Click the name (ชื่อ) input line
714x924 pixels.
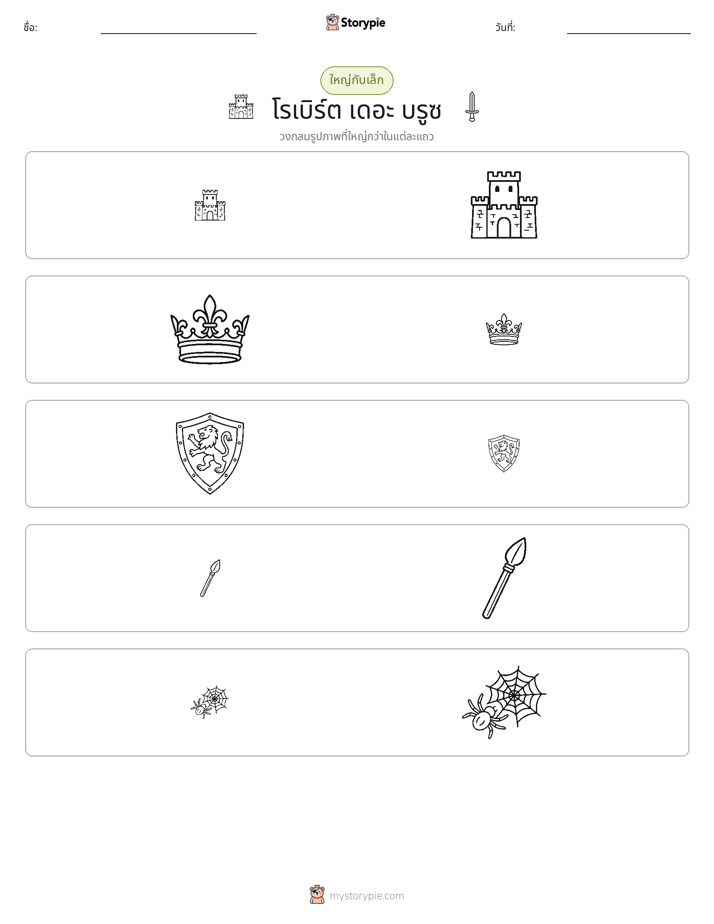point(178,29)
